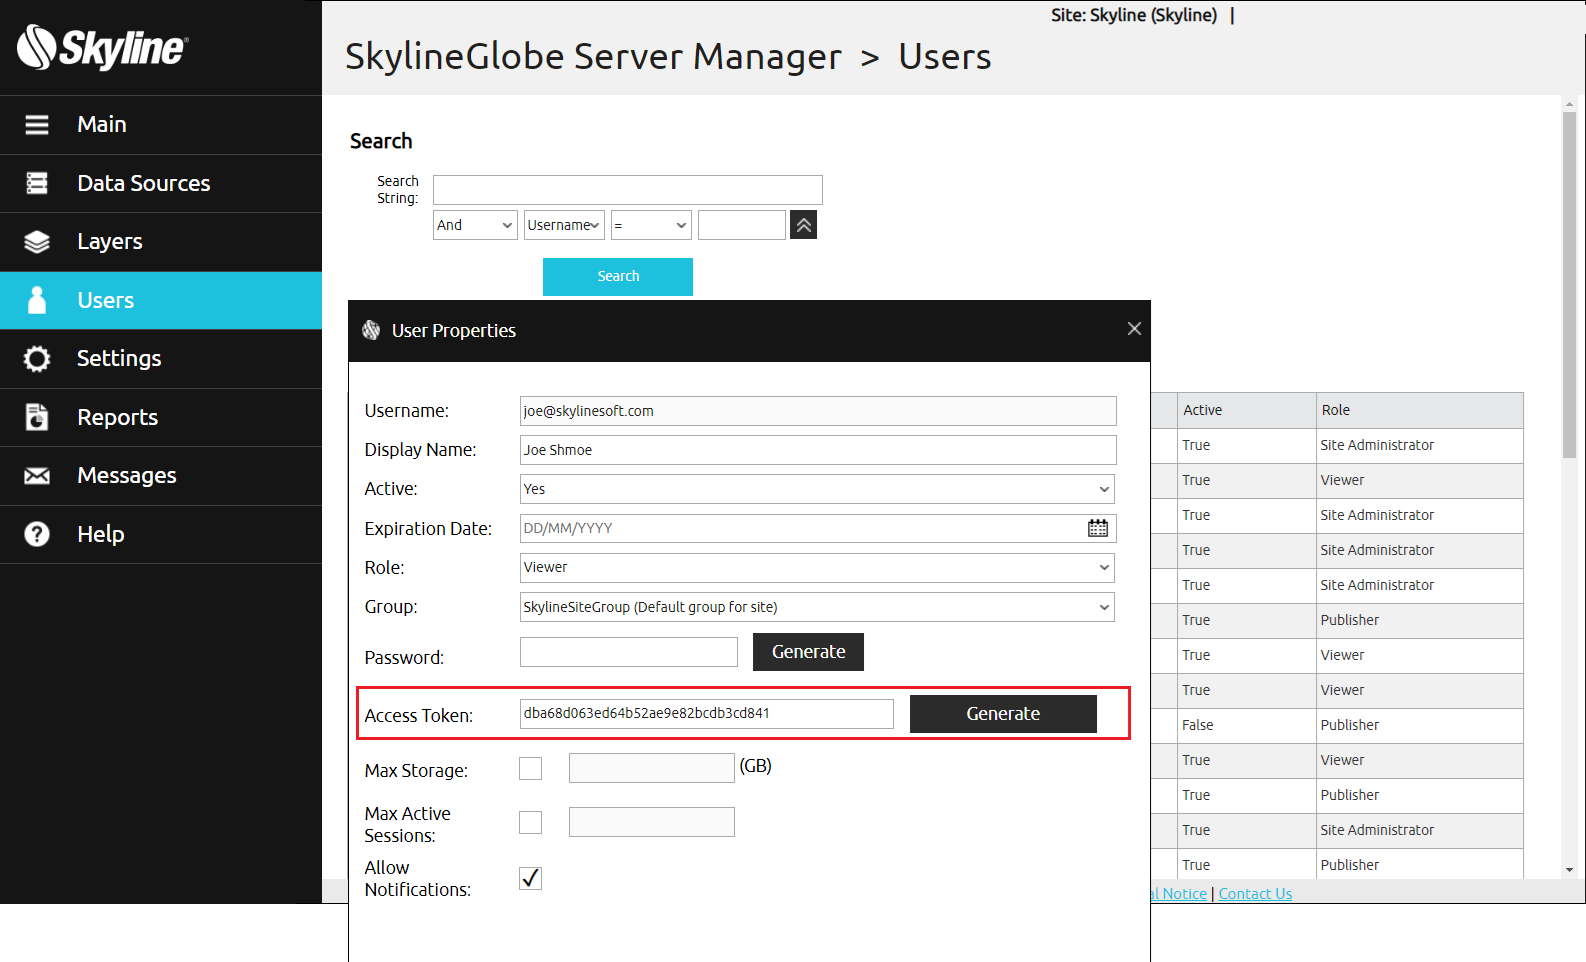Click the Max Active Sessions input field

coord(652,822)
